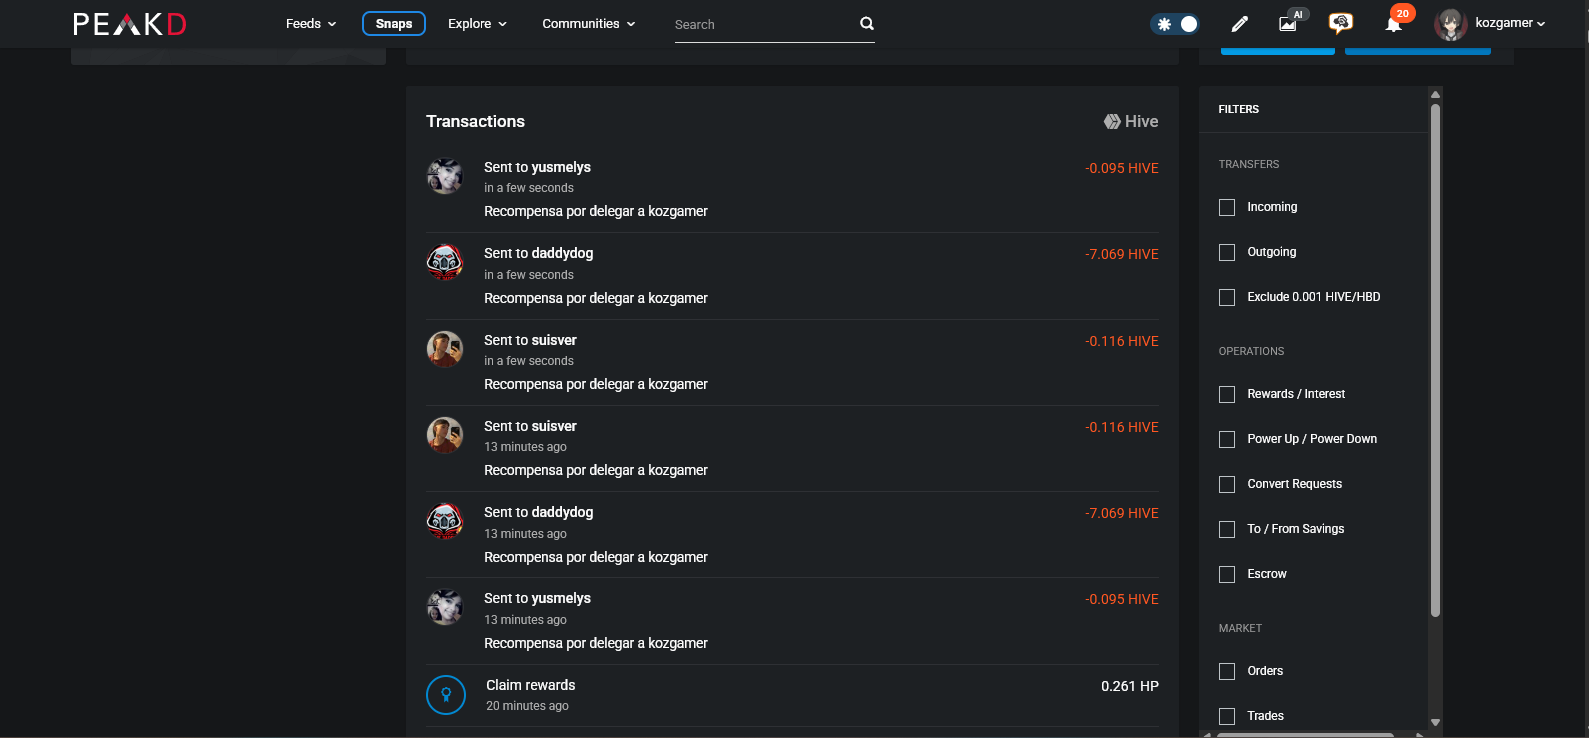This screenshot has height=738, width=1589.
Task: Click the 0.261 HP claim amount
Action: pyautogui.click(x=1130, y=686)
